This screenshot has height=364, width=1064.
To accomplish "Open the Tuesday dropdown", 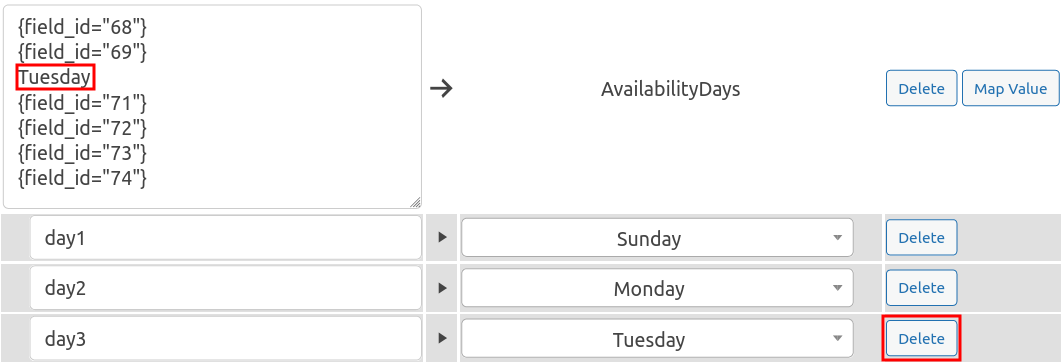I will [657, 338].
